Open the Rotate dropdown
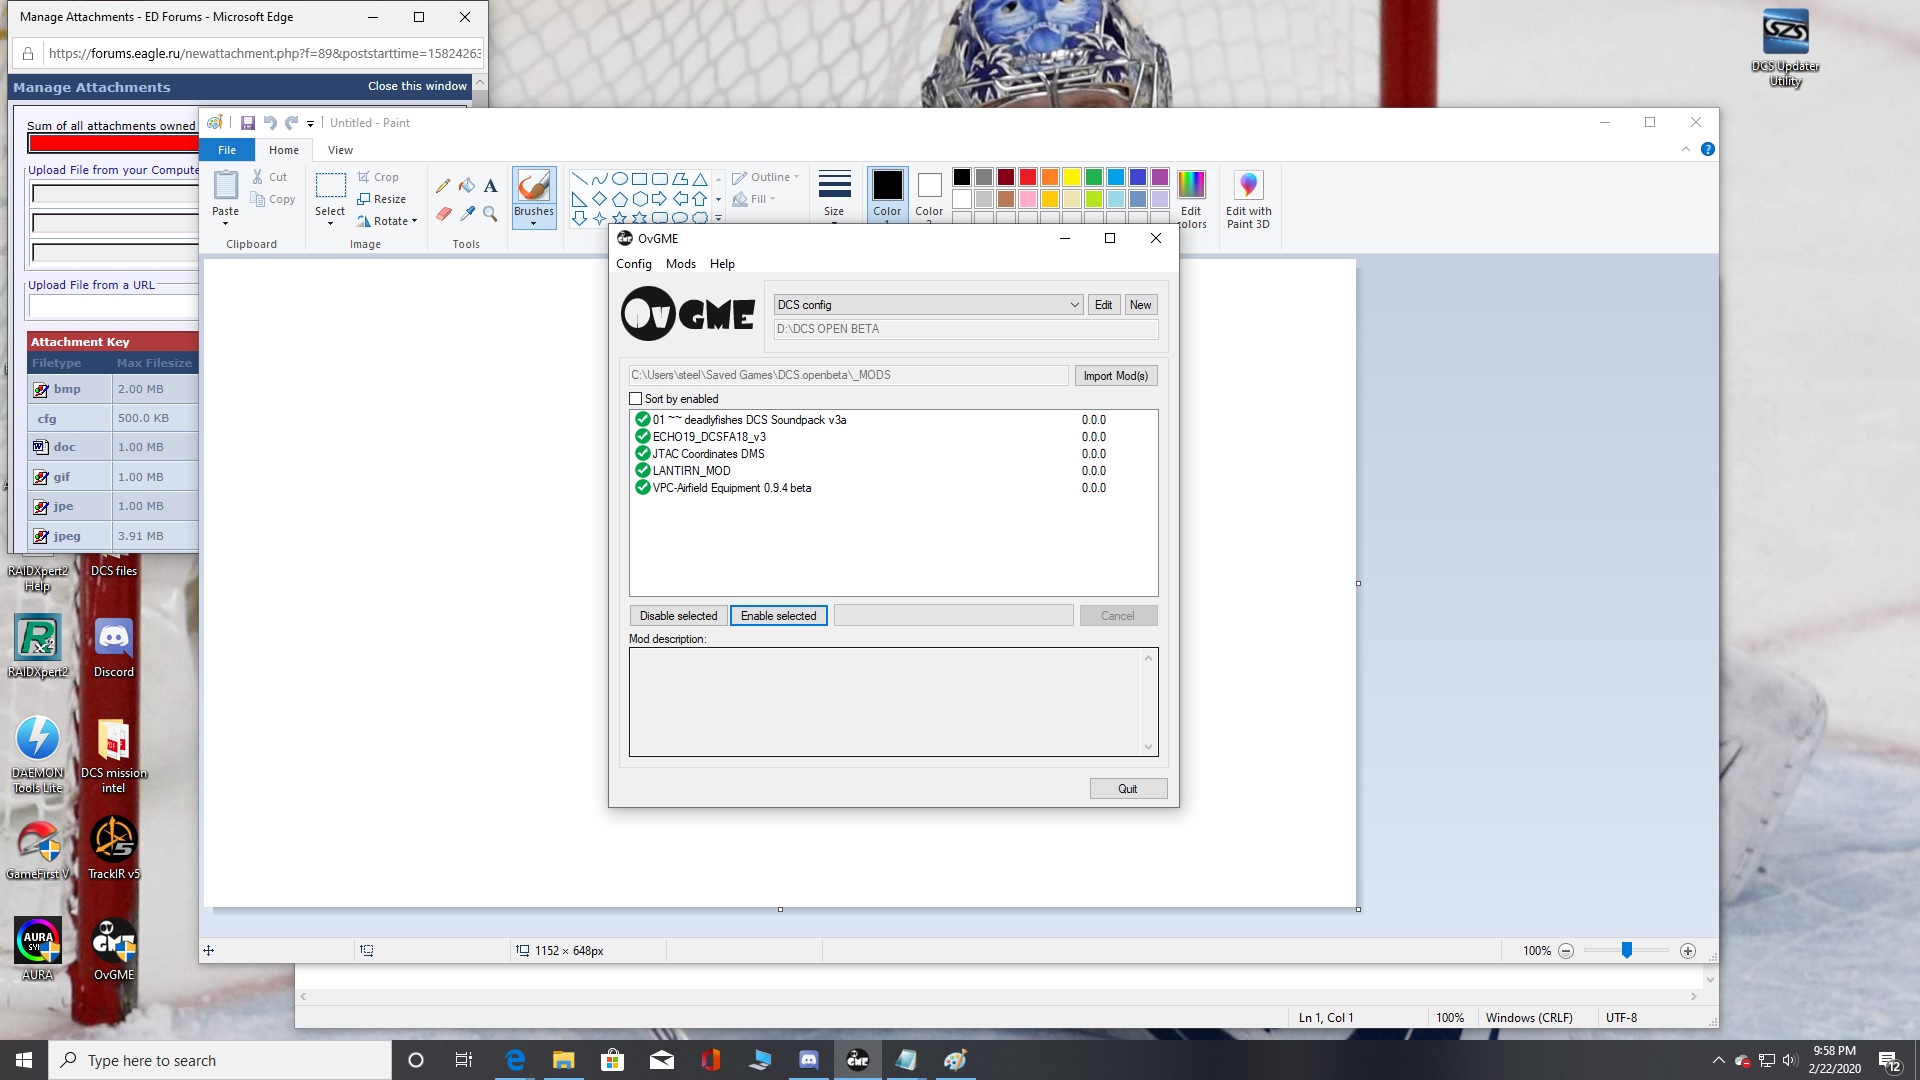This screenshot has width=1920, height=1080. pos(388,221)
